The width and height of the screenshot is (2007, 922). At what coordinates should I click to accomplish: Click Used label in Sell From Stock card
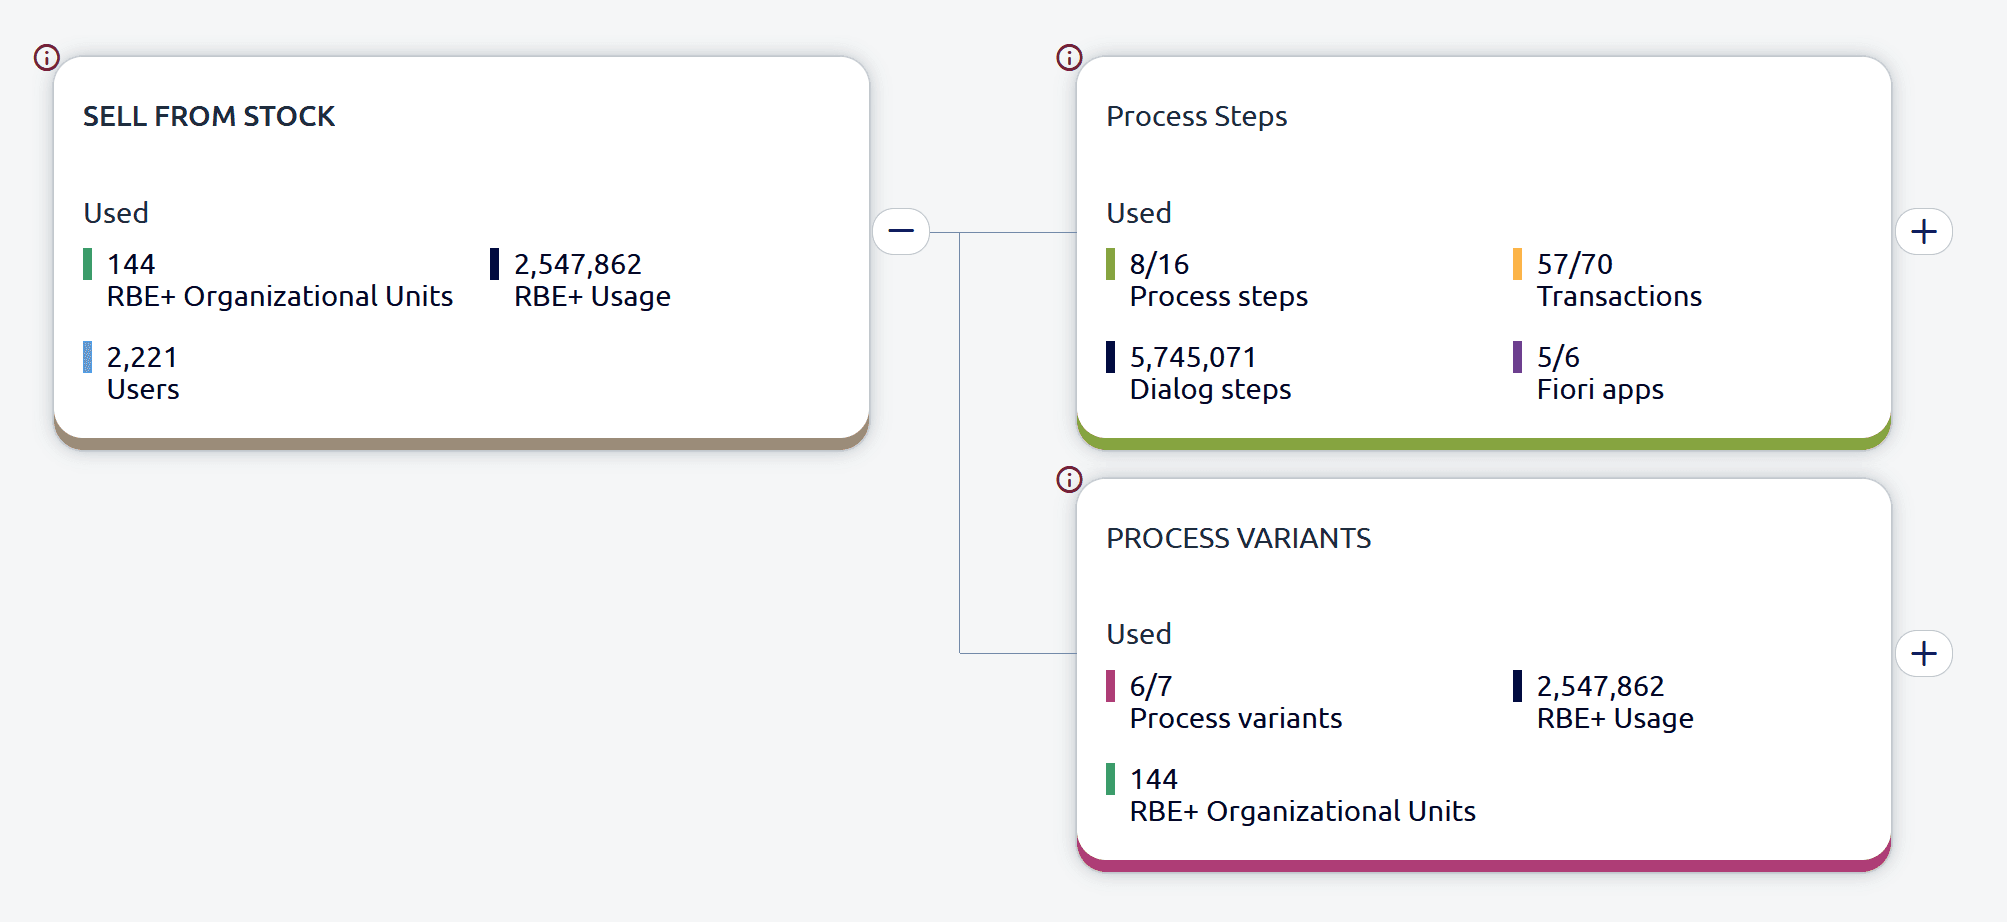[116, 213]
